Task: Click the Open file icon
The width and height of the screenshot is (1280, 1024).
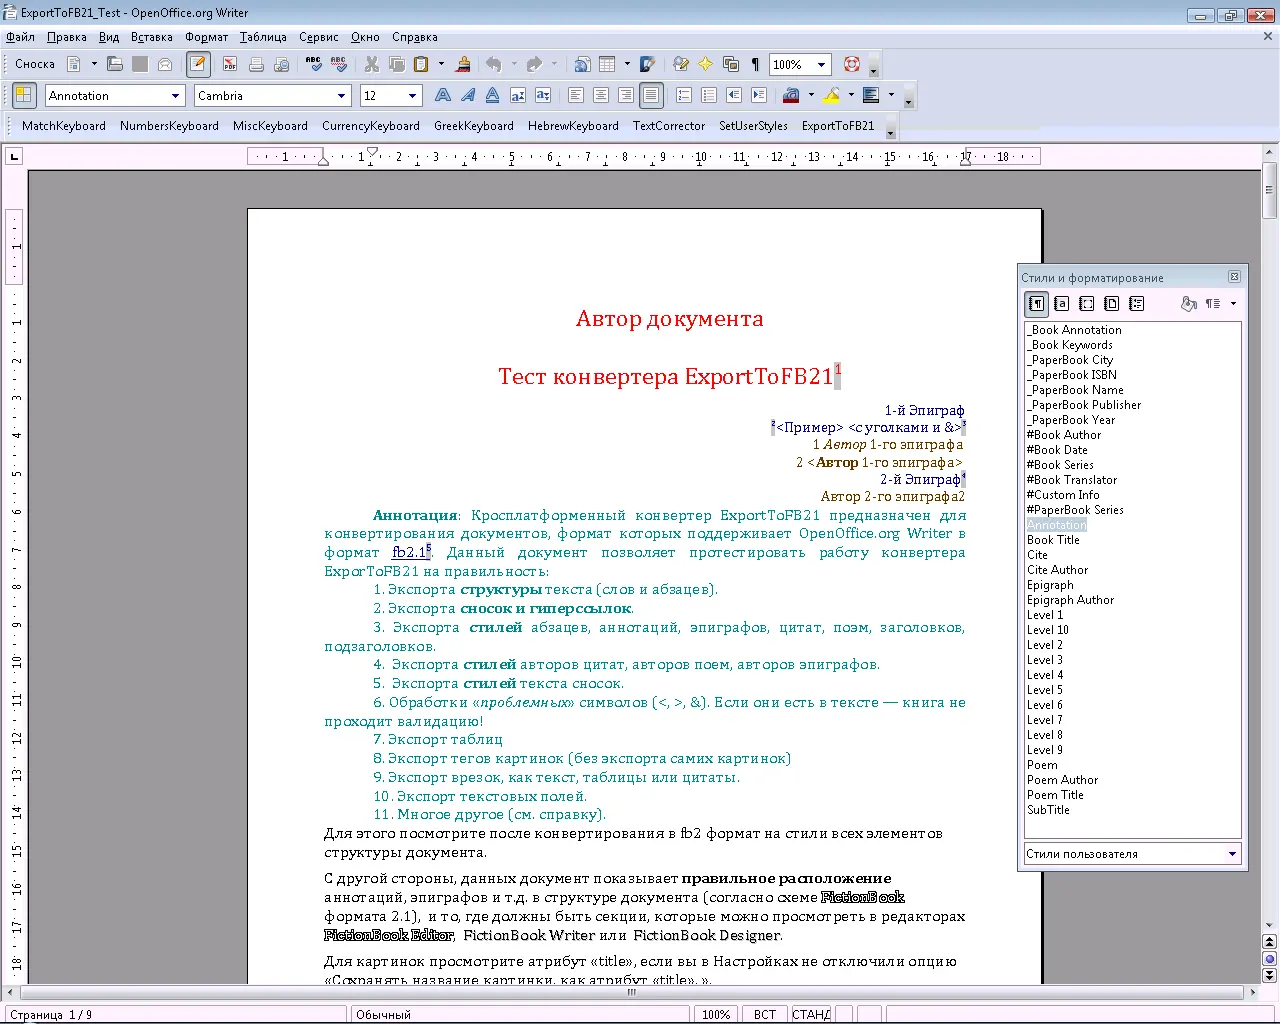Action: 115,64
